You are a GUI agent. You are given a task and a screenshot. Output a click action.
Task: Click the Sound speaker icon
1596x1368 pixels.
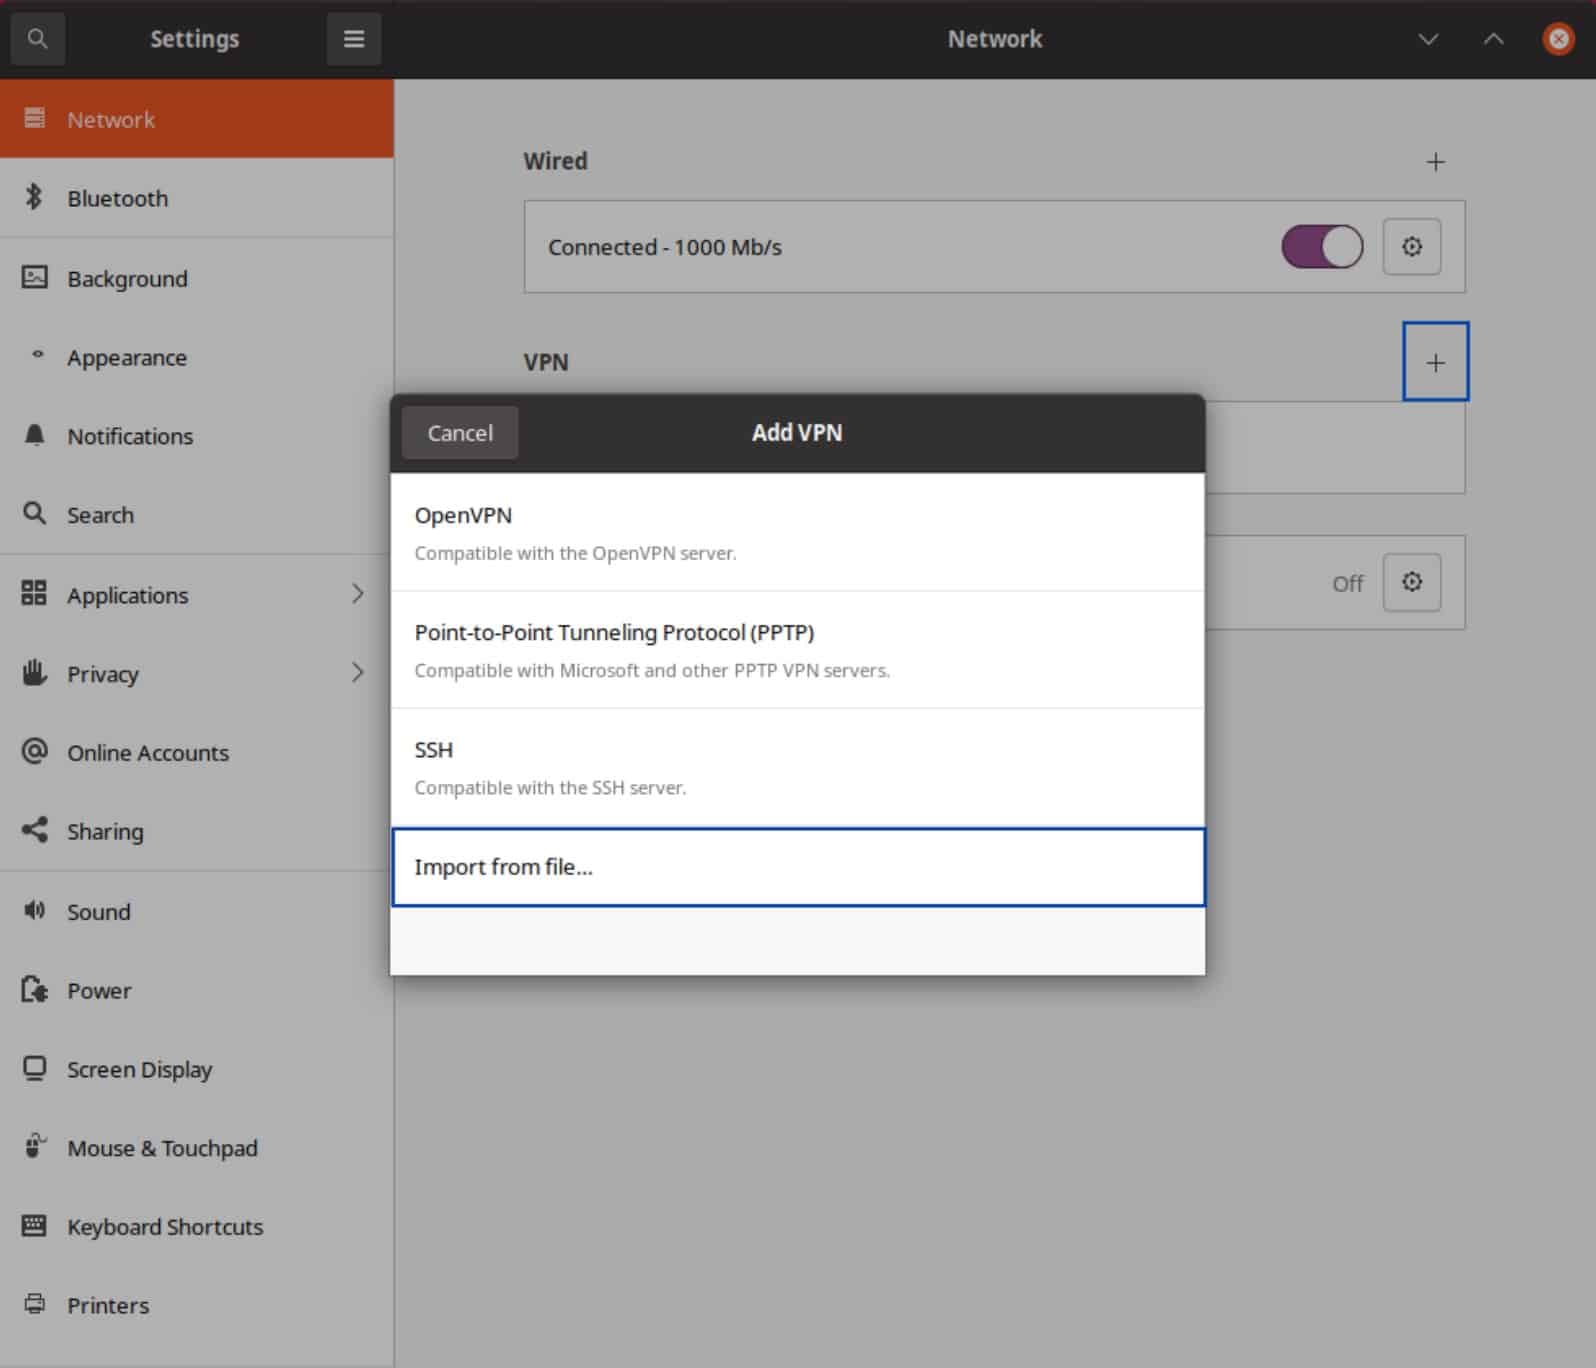[x=34, y=910]
